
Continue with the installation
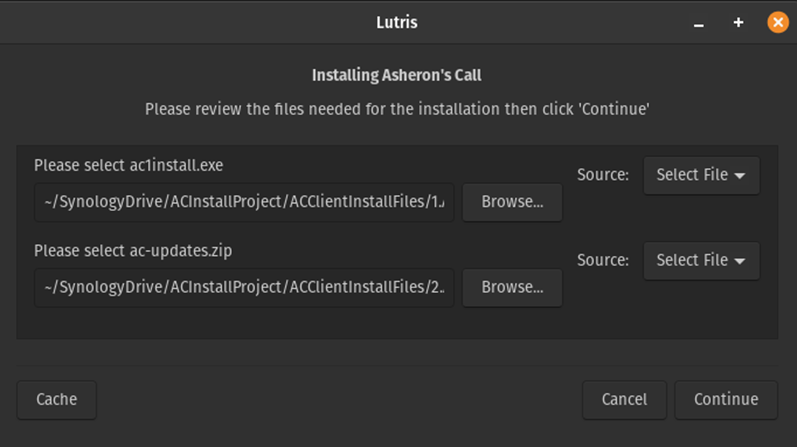725,399
